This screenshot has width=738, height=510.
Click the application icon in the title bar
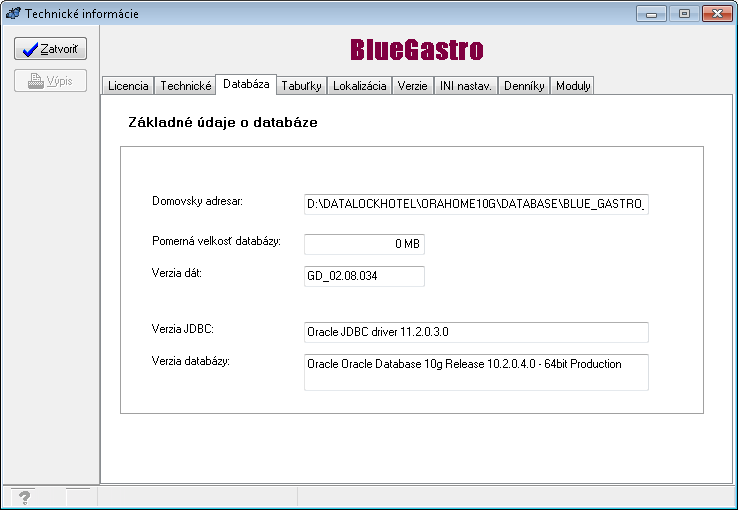(13, 13)
